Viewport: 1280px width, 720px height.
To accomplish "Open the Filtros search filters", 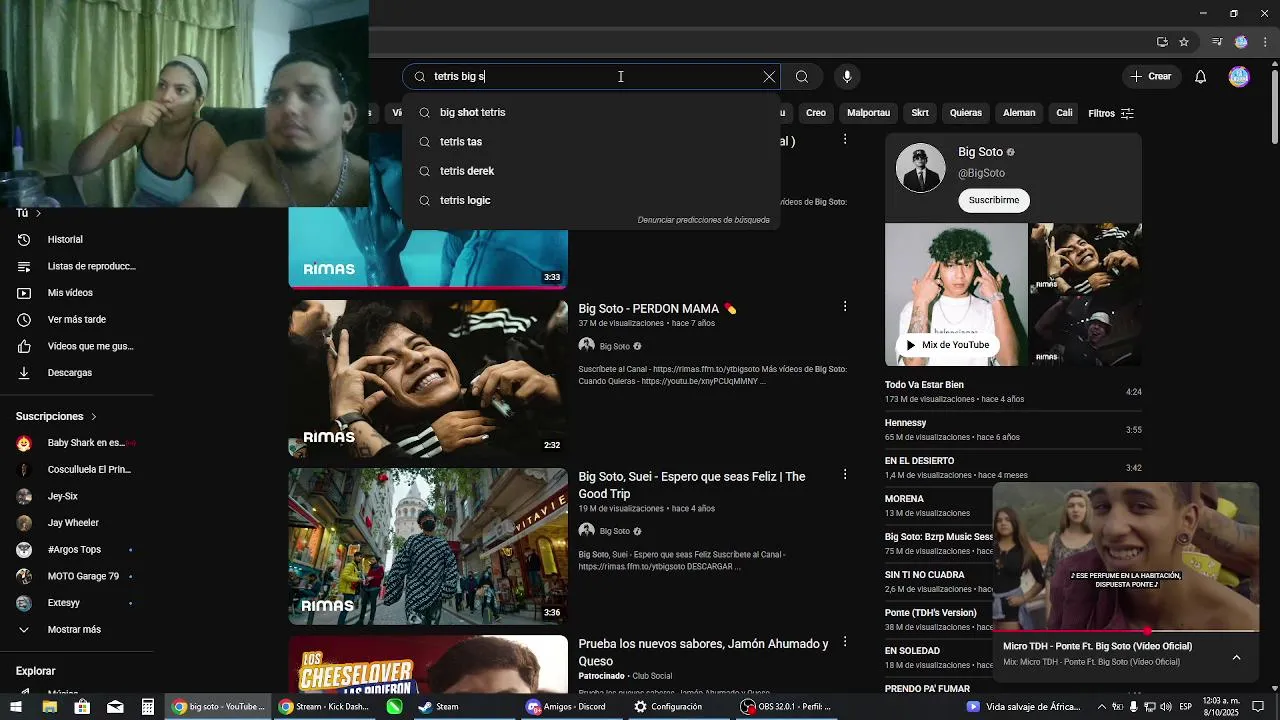I will point(1111,113).
